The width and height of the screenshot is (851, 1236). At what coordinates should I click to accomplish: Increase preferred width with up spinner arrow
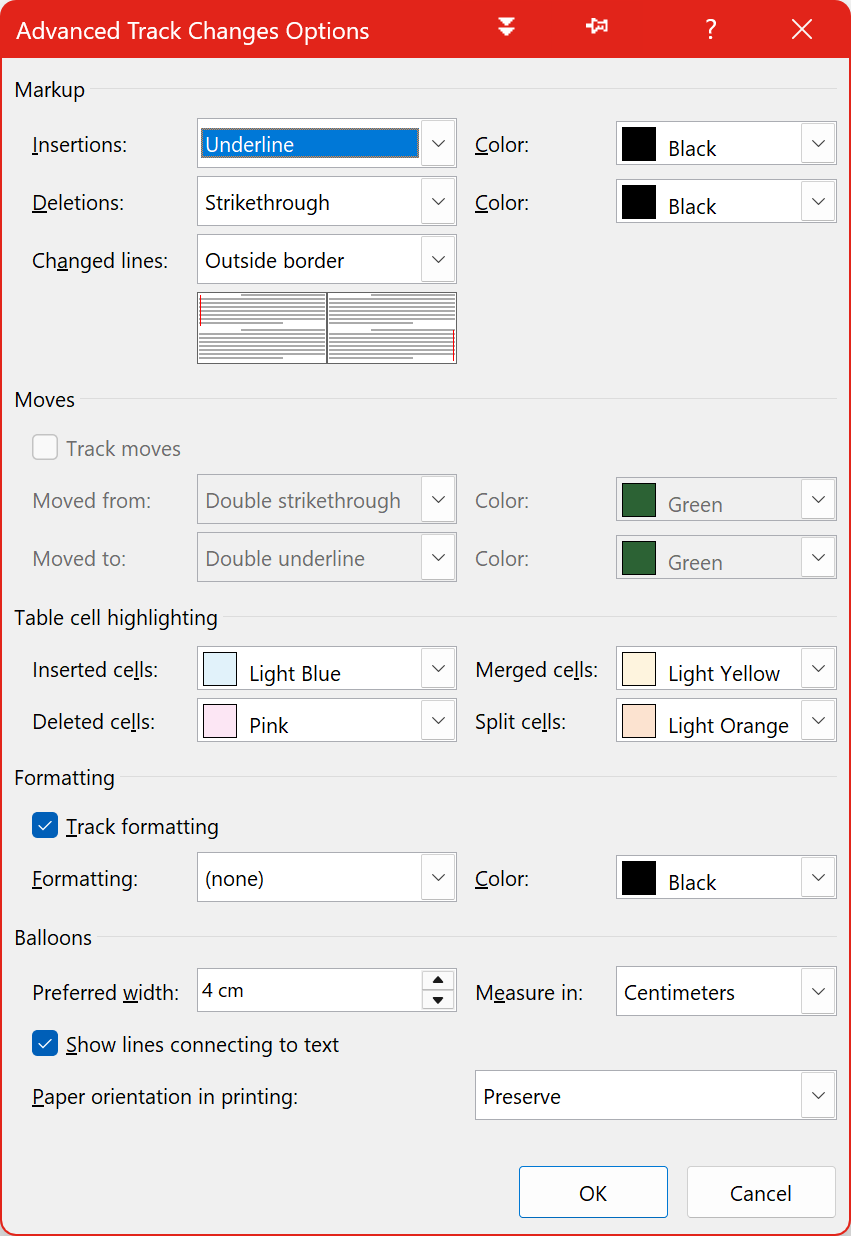[438, 981]
